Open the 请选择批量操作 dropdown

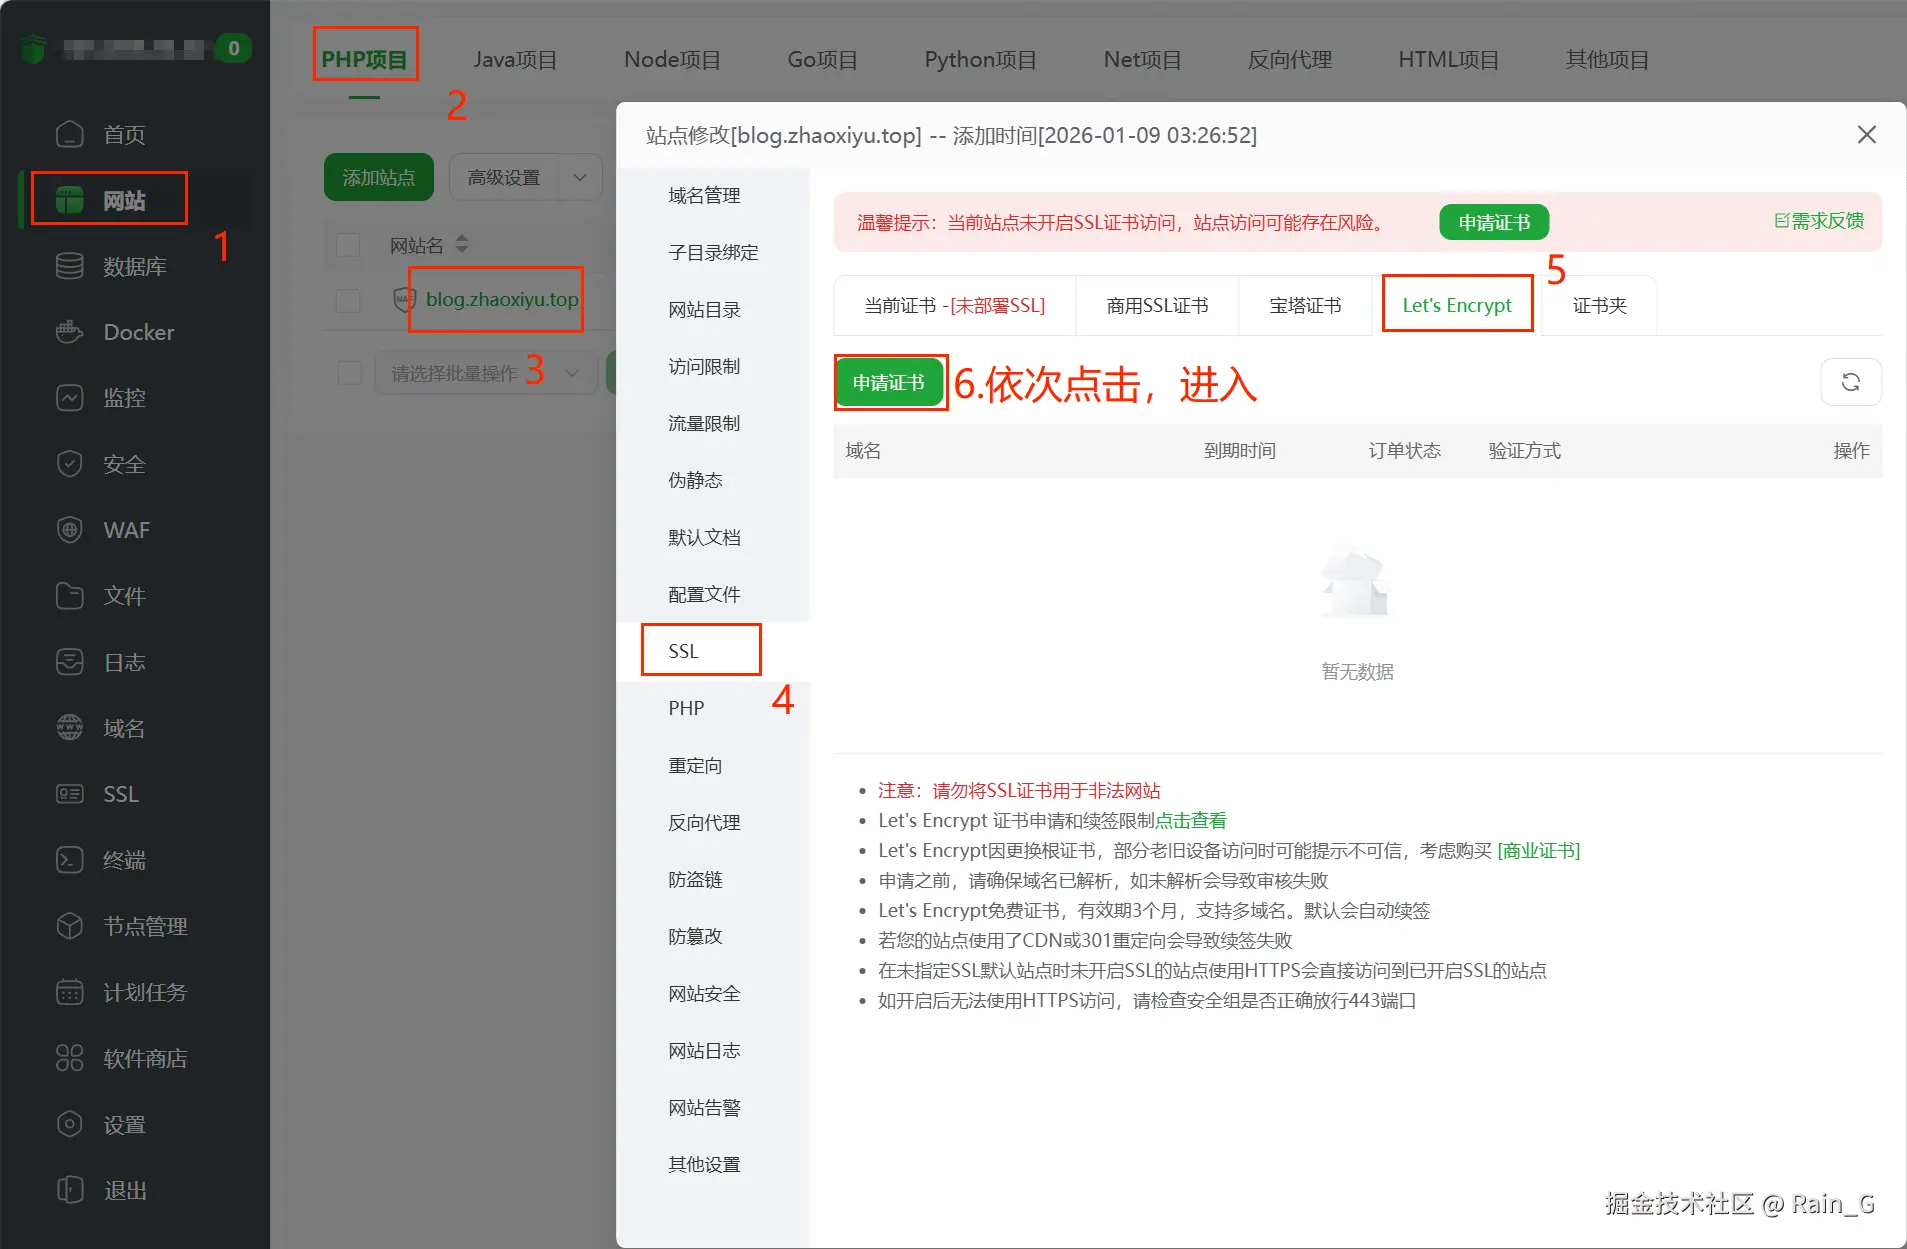(486, 373)
